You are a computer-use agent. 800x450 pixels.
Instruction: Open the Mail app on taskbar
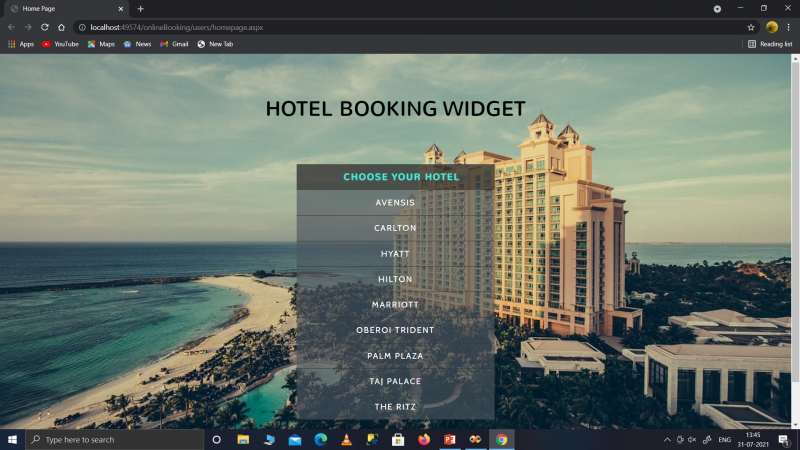click(295, 439)
